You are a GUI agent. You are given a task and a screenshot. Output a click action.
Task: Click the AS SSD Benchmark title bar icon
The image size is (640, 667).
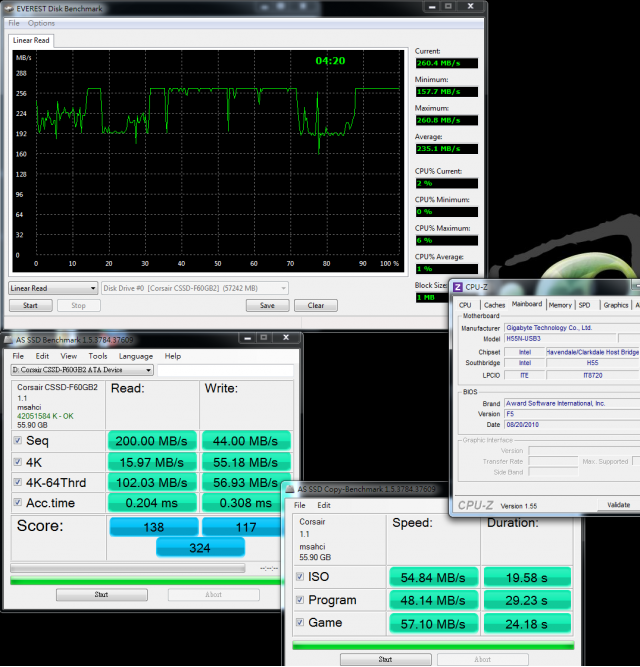click(x=8, y=339)
